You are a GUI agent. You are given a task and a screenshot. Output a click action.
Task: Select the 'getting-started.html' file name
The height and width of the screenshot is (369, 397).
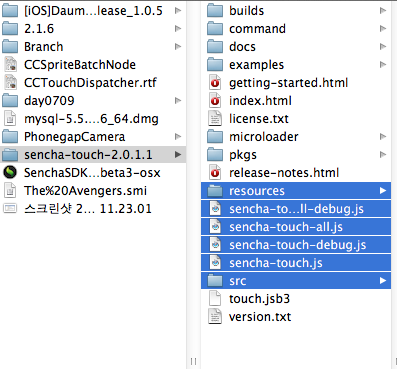coord(289,83)
